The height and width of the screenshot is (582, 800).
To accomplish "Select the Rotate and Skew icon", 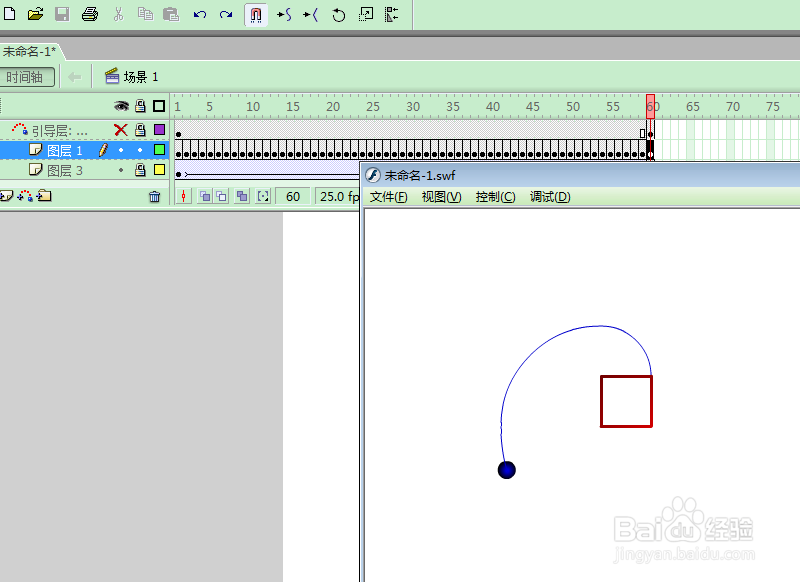I will coord(338,15).
